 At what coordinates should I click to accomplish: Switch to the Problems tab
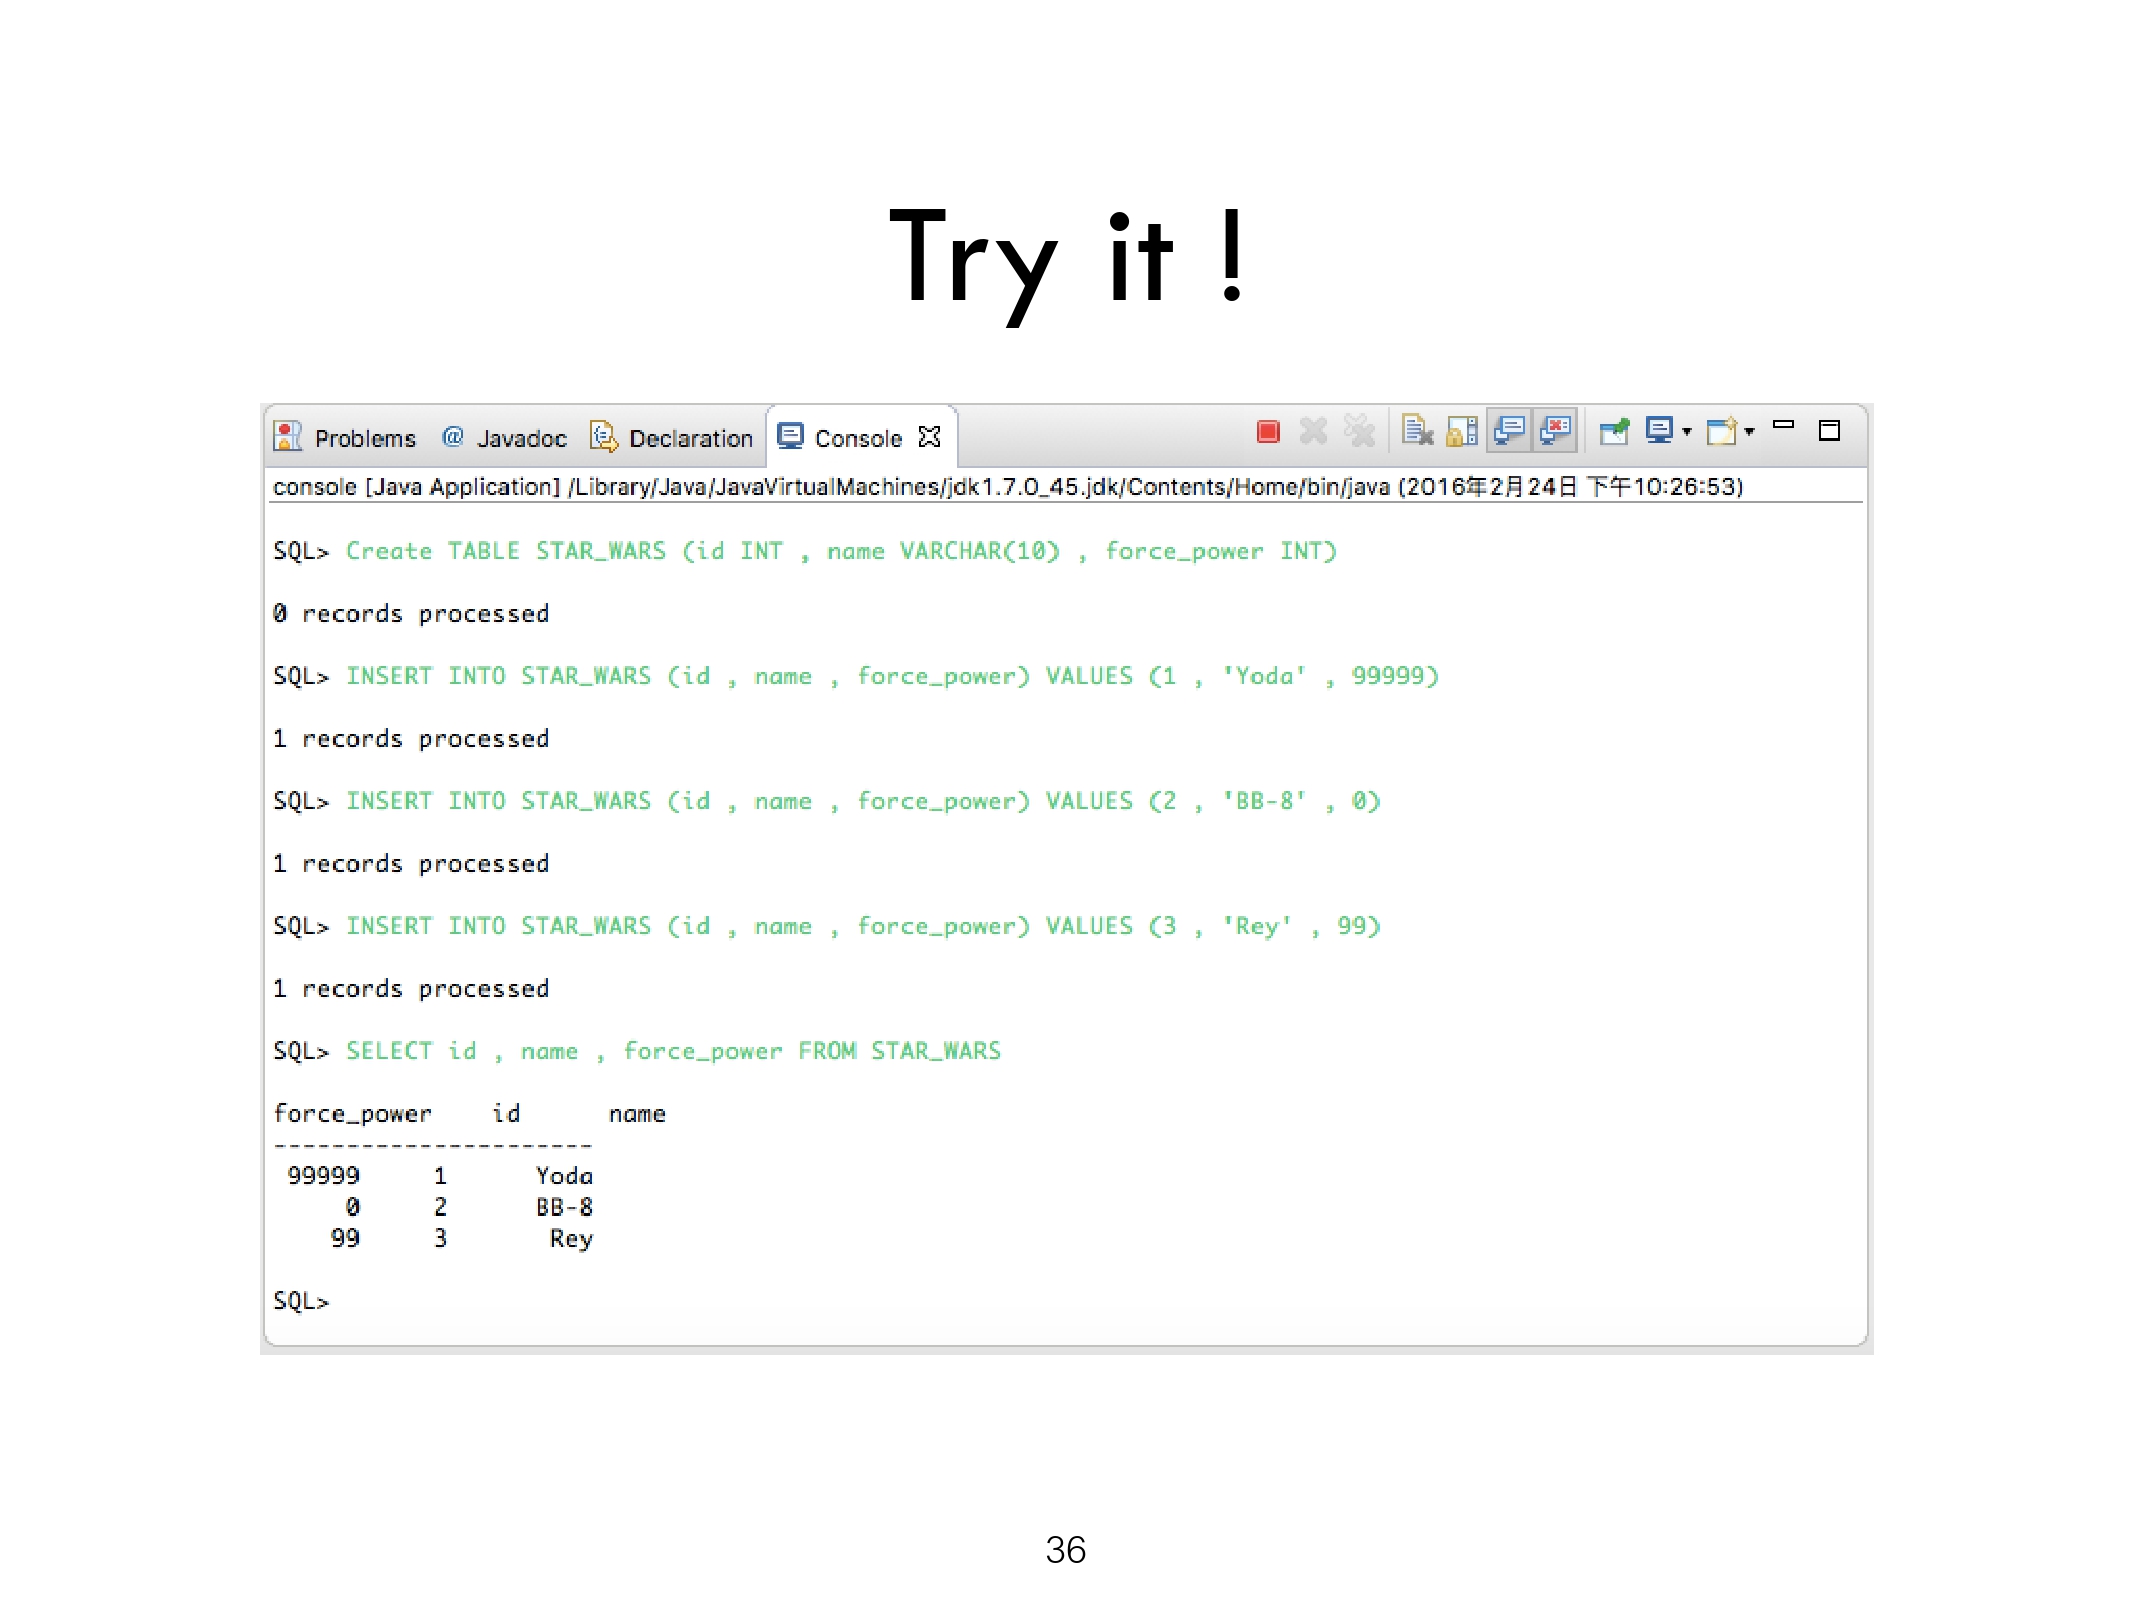(x=364, y=439)
